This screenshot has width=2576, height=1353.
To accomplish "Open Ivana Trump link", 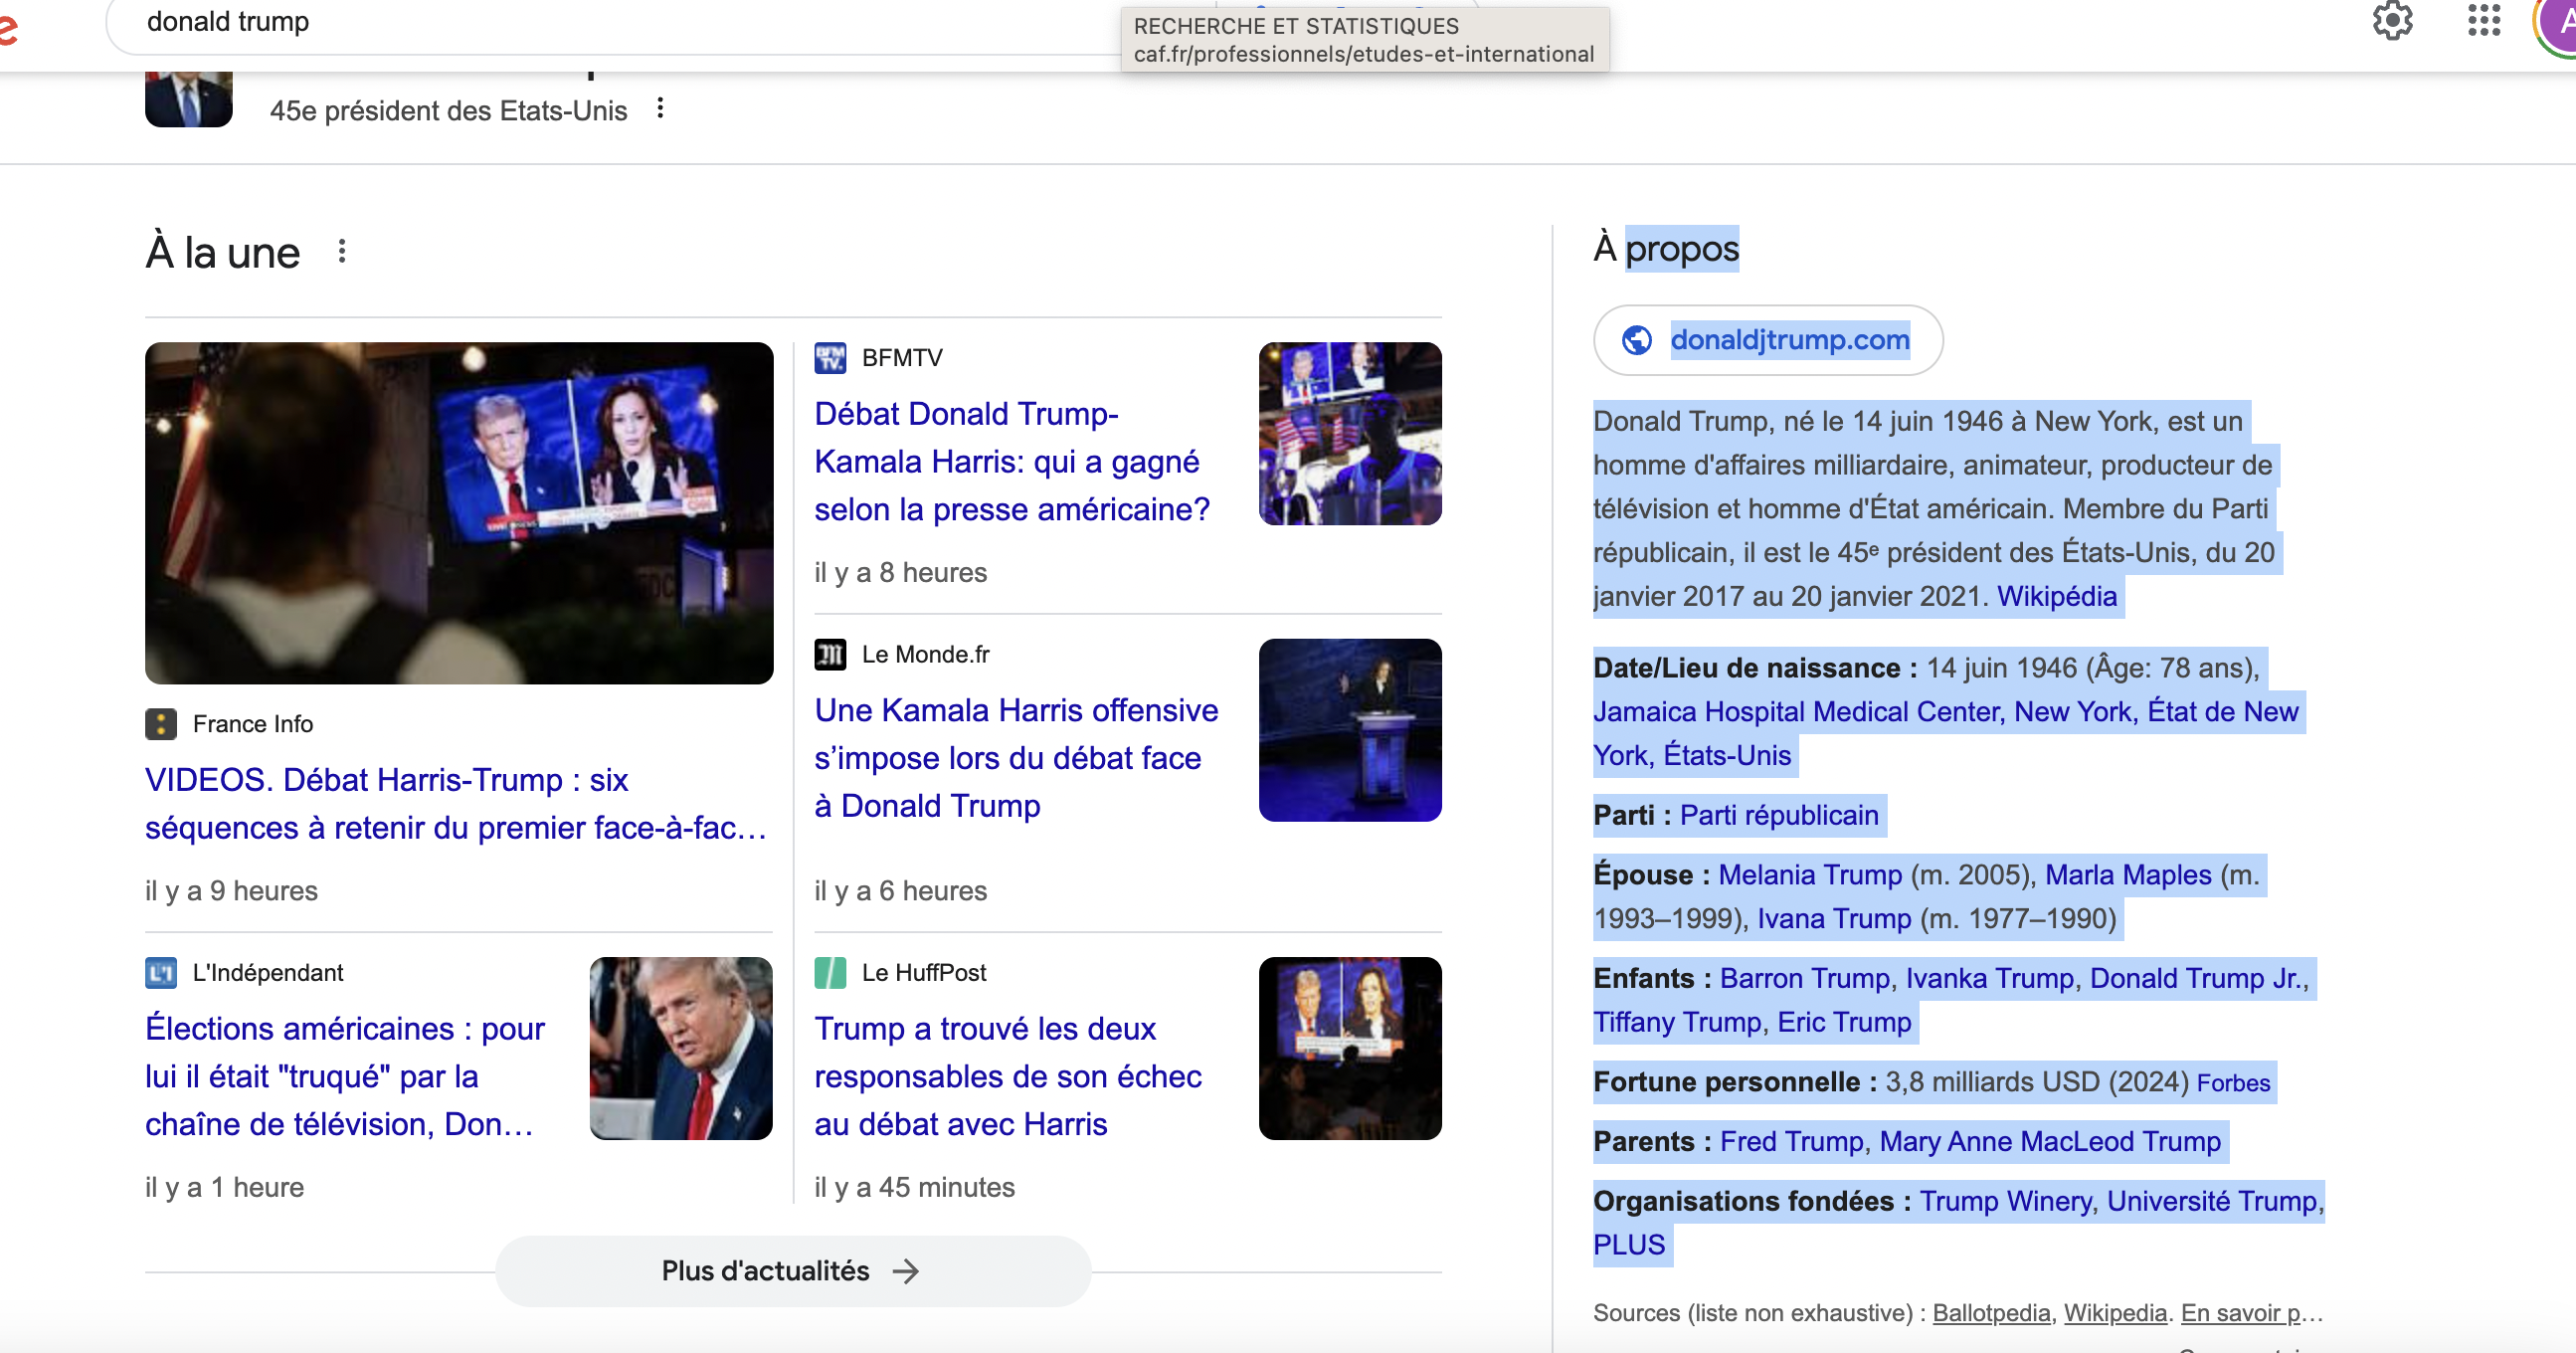I will coord(1834,919).
